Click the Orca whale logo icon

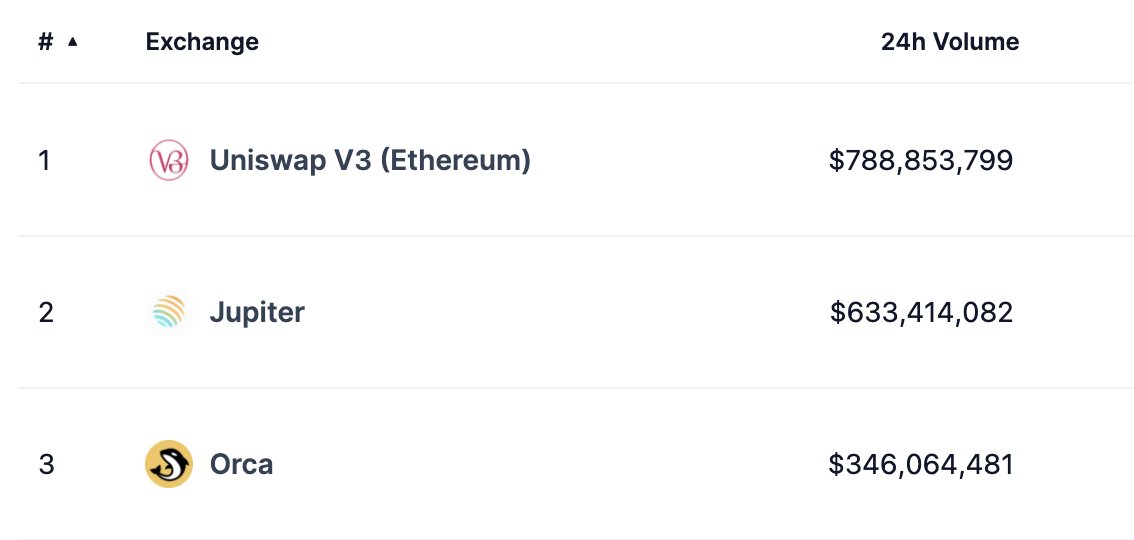point(169,464)
